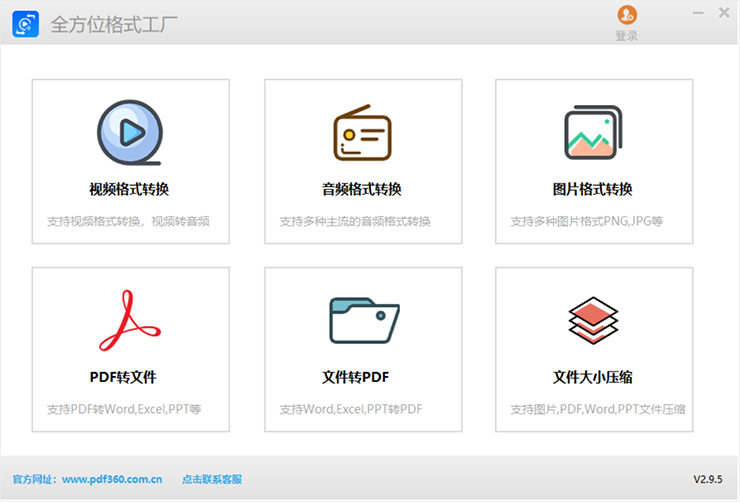Select the 文件转PDF title
The height and width of the screenshot is (502, 740).
pos(355,377)
